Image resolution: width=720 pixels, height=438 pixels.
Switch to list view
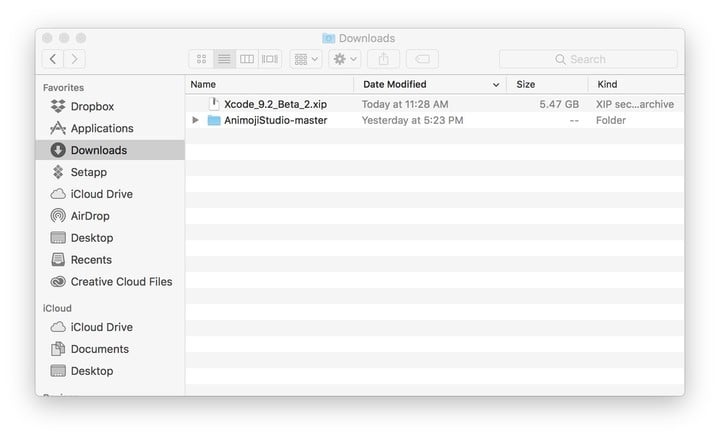pyautogui.click(x=224, y=59)
